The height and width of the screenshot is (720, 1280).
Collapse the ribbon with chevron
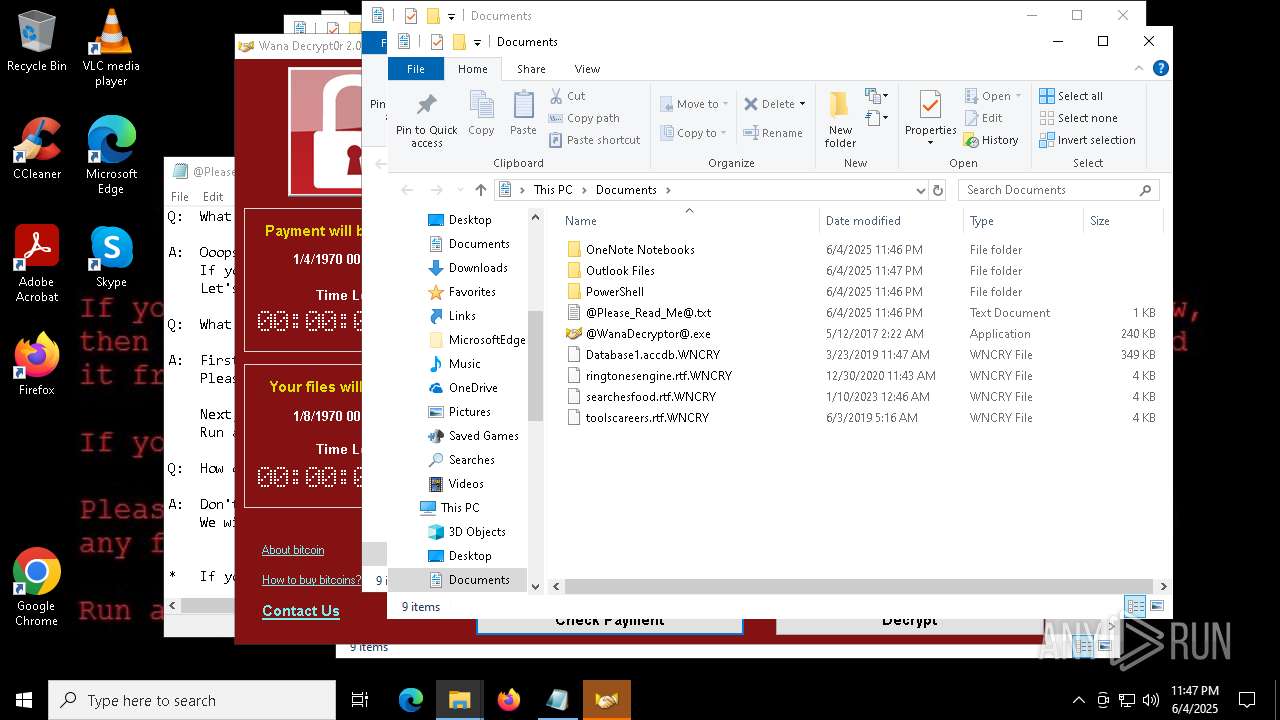1138,69
